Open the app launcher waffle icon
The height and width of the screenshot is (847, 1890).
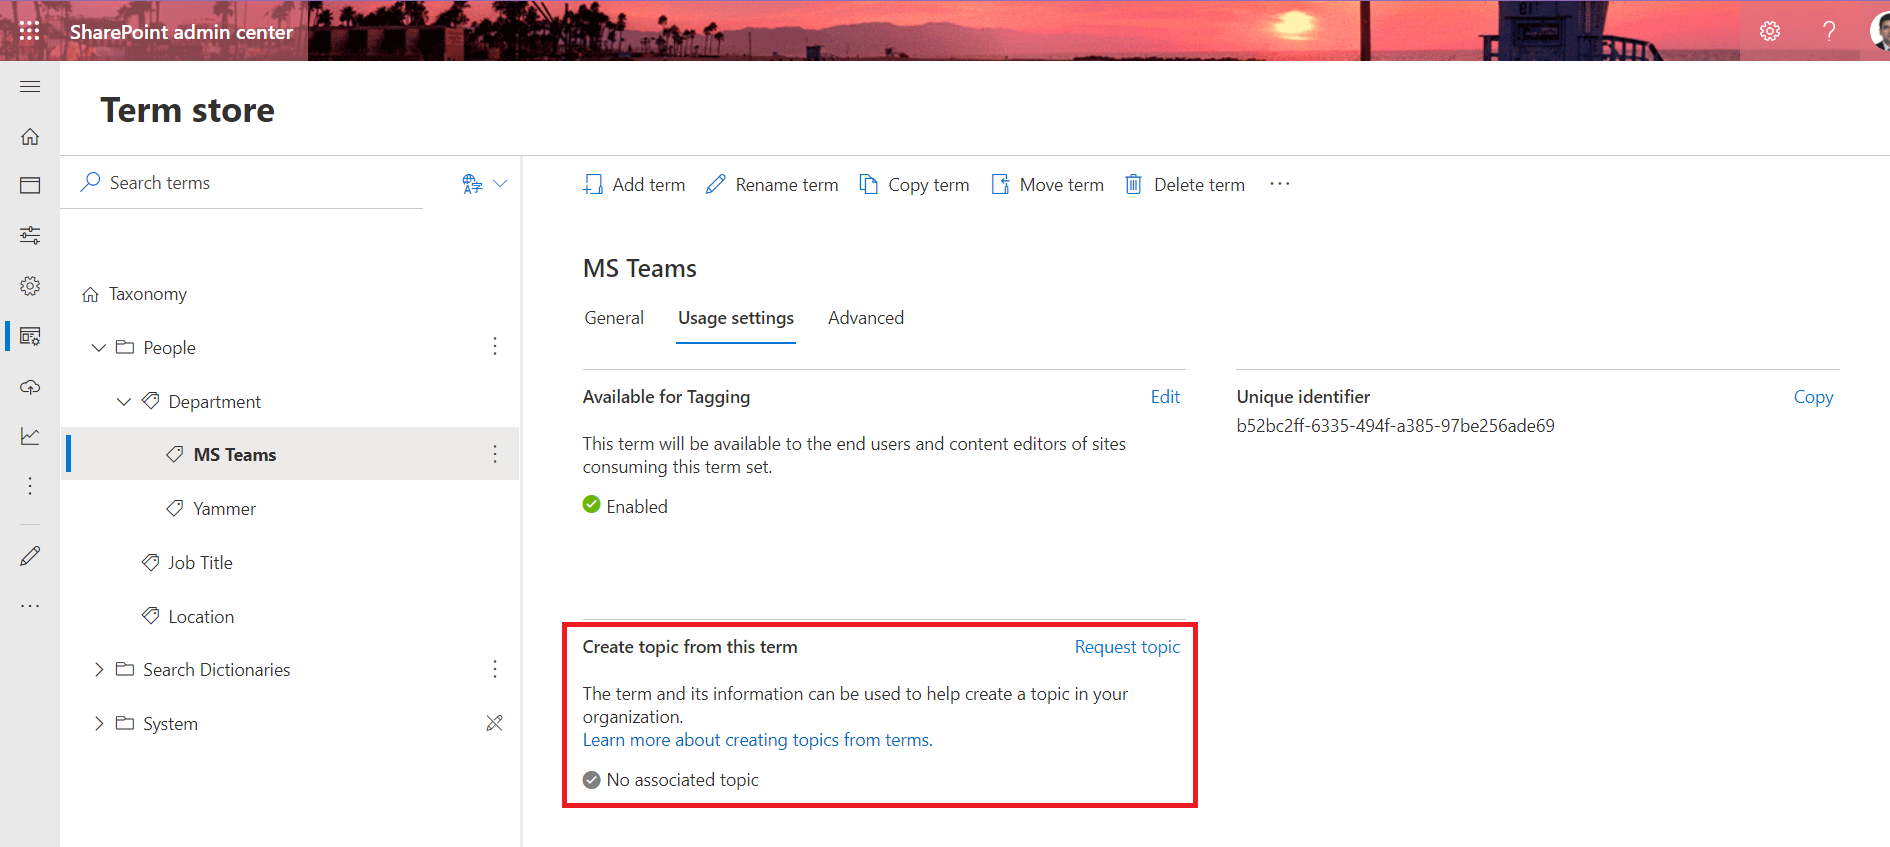(29, 31)
